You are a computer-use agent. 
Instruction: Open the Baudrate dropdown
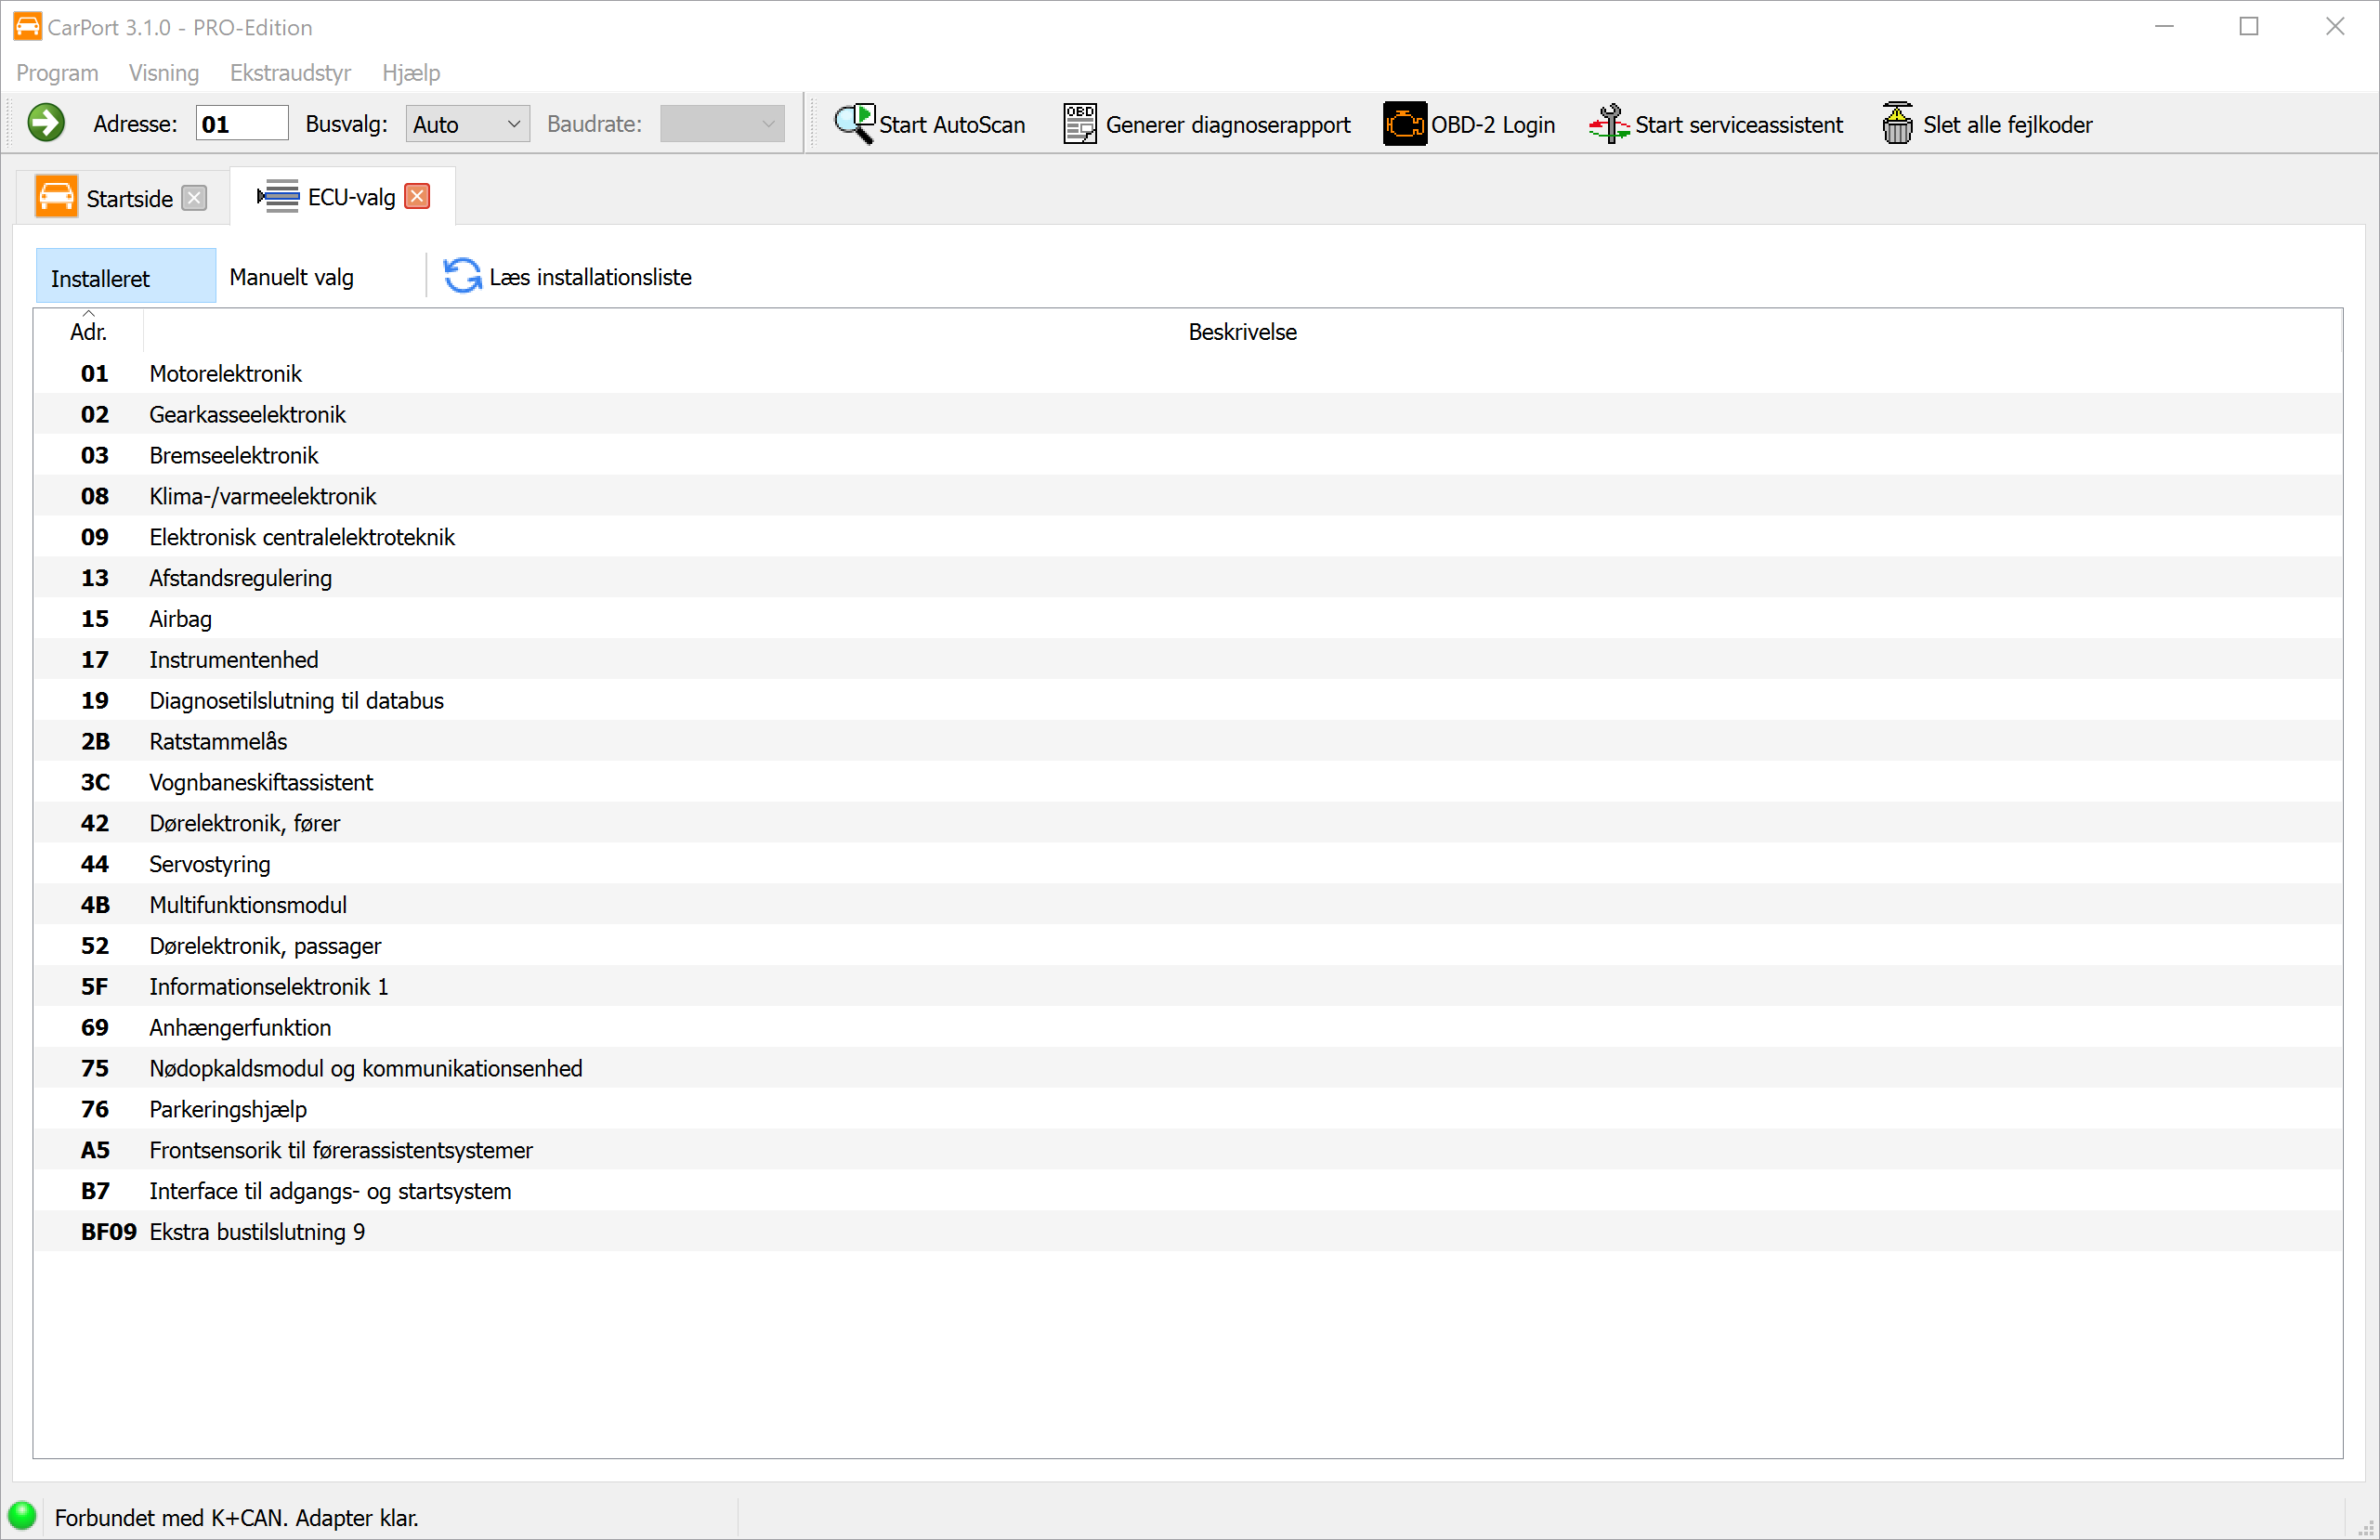pyautogui.click(x=721, y=124)
